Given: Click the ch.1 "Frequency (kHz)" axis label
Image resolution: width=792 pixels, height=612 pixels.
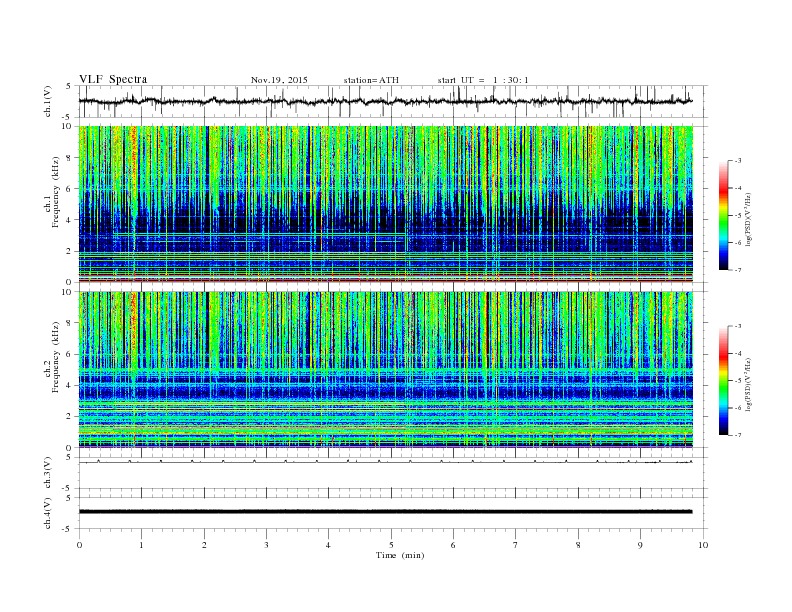Looking at the screenshot, I should [x=56, y=192].
